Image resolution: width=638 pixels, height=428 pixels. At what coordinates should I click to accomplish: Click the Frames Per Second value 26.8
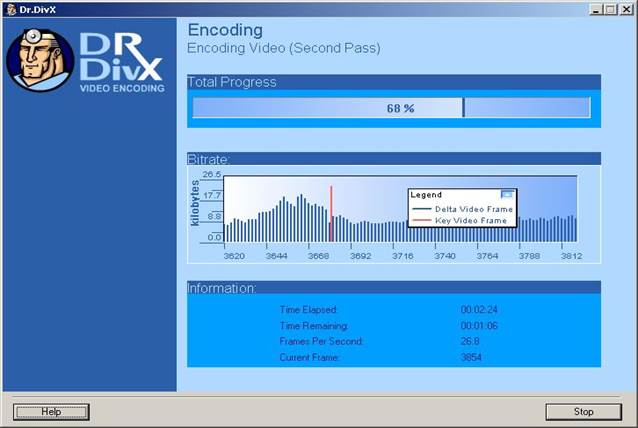[x=470, y=341]
